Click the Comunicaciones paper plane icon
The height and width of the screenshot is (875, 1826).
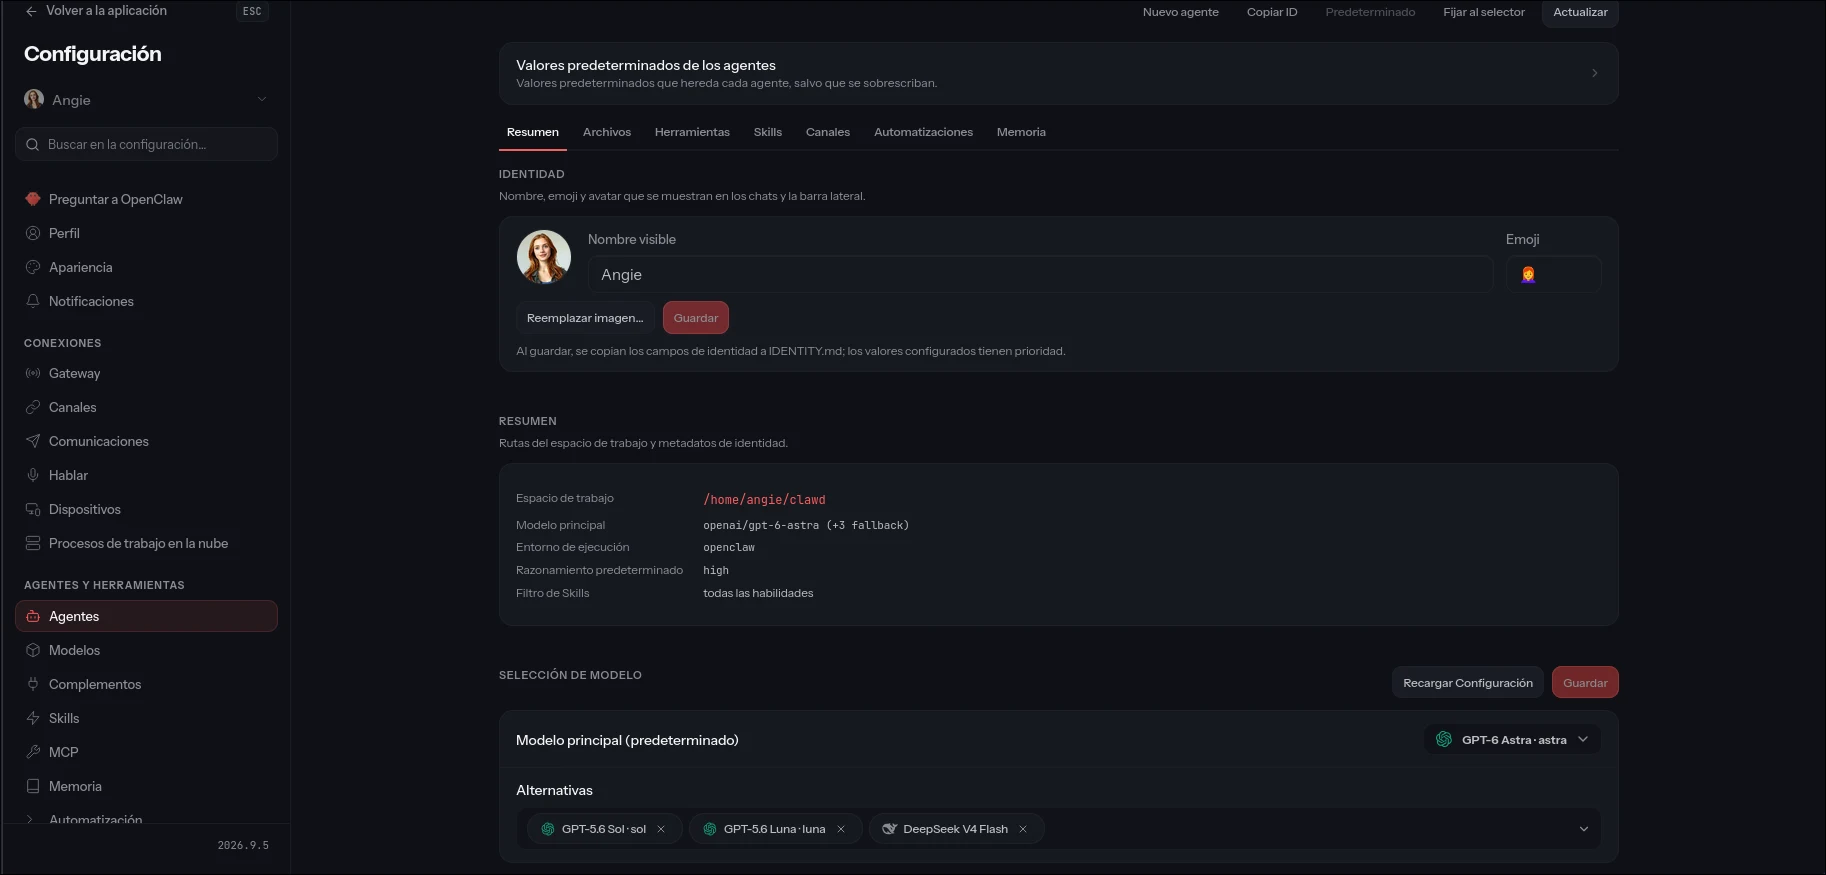click(x=33, y=441)
